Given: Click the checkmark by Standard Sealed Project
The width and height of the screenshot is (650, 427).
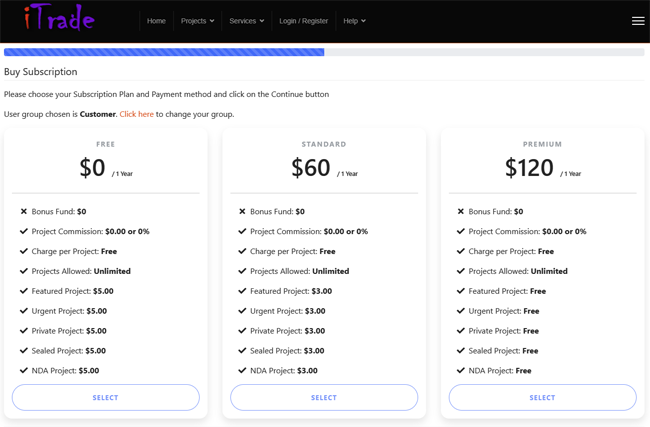Looking at the screenshot, I should click(242, 351).
